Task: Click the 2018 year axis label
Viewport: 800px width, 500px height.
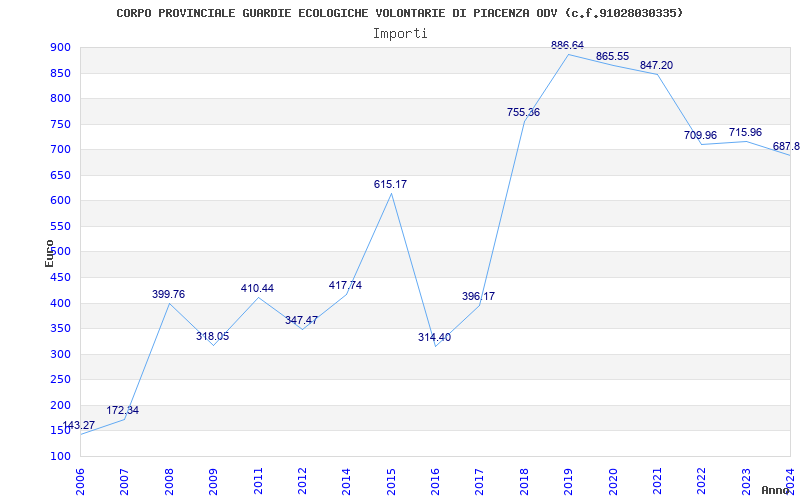Action: [x=524, y=481]
